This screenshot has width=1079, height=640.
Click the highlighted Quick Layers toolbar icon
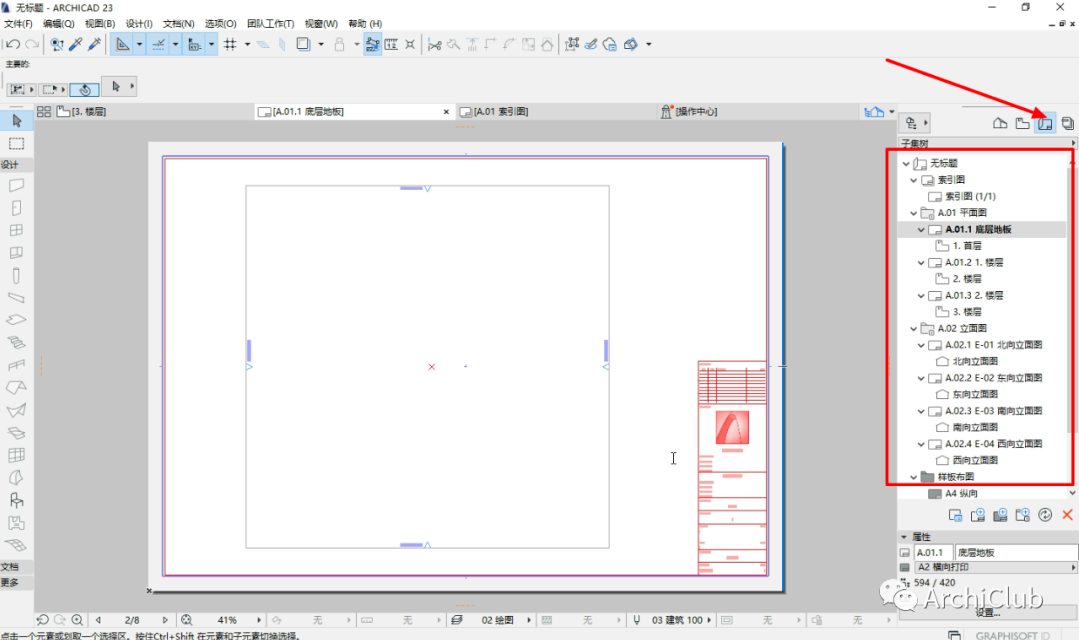(x=372, y=44)
